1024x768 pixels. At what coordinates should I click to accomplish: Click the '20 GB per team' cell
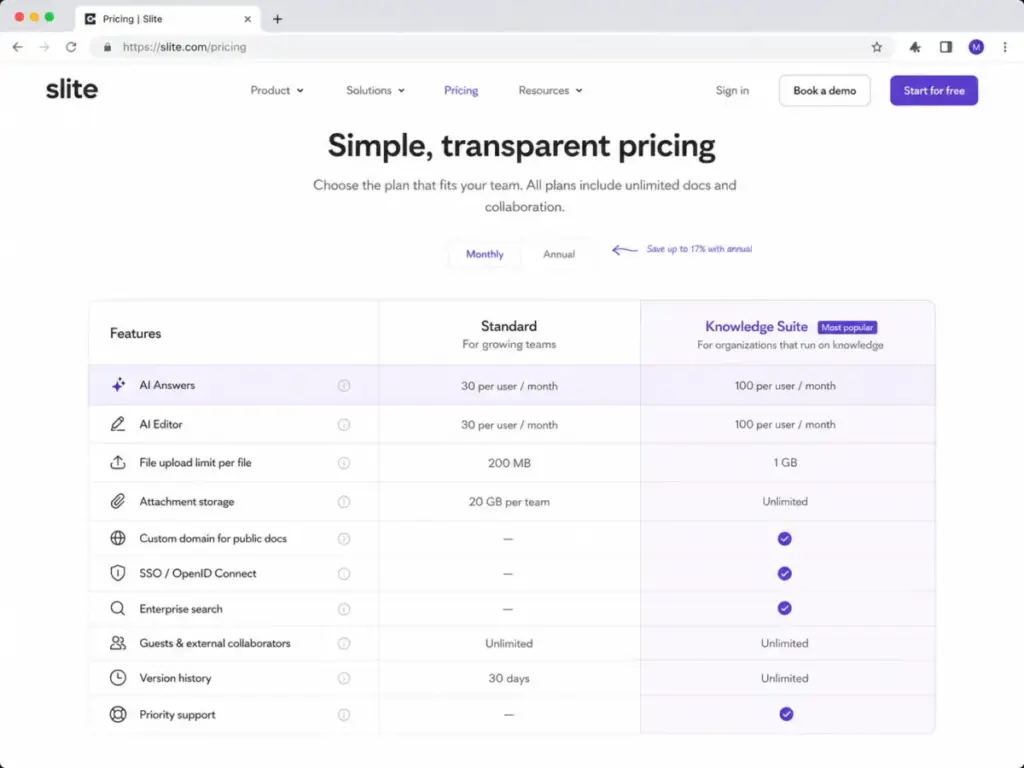509,502
